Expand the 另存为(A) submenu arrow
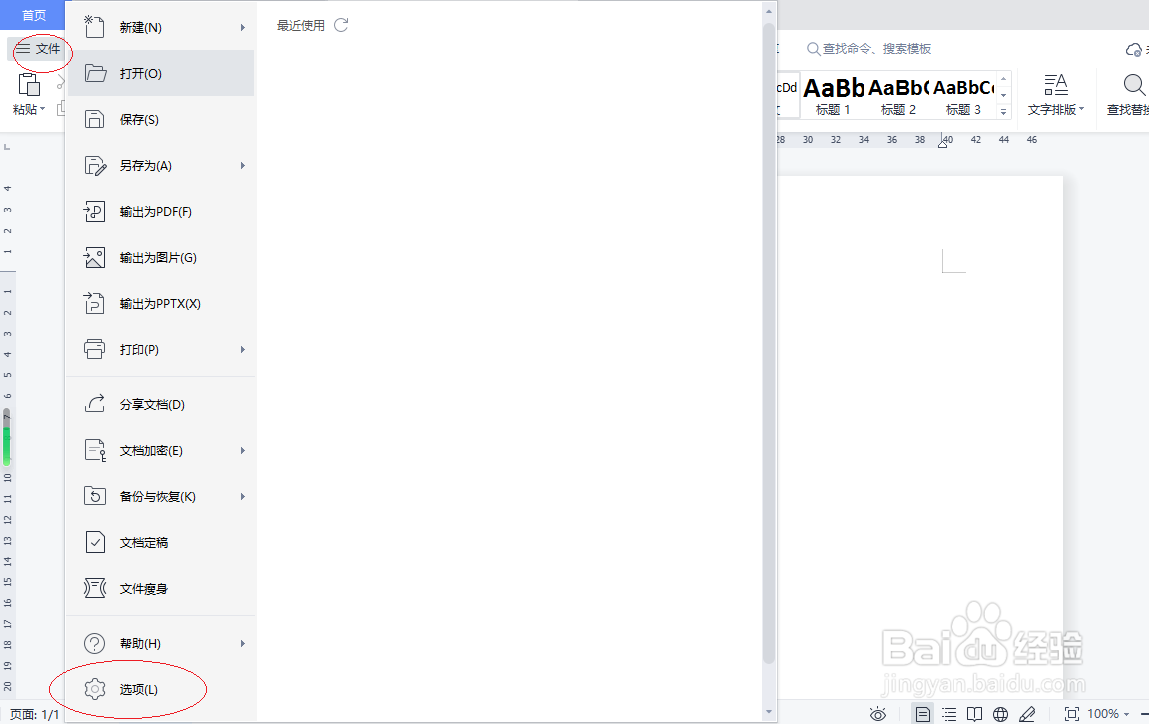Image resolution: width=1149 pixels, height=724 pixels. [x=243, y=166]
